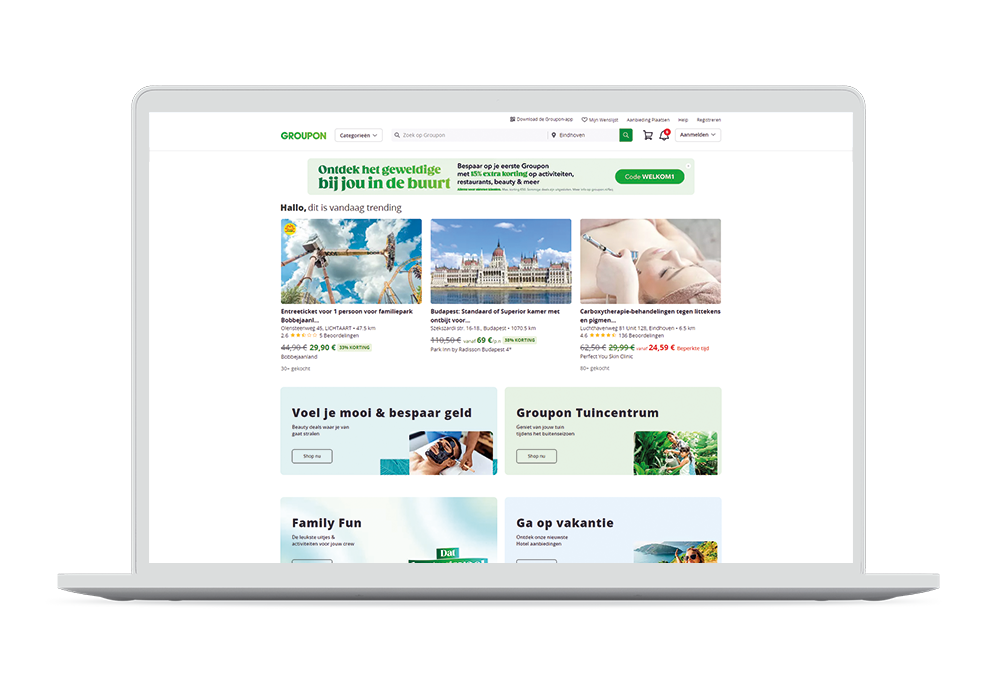
Task: Click Download de Groupon-app link
Action: 545,119
